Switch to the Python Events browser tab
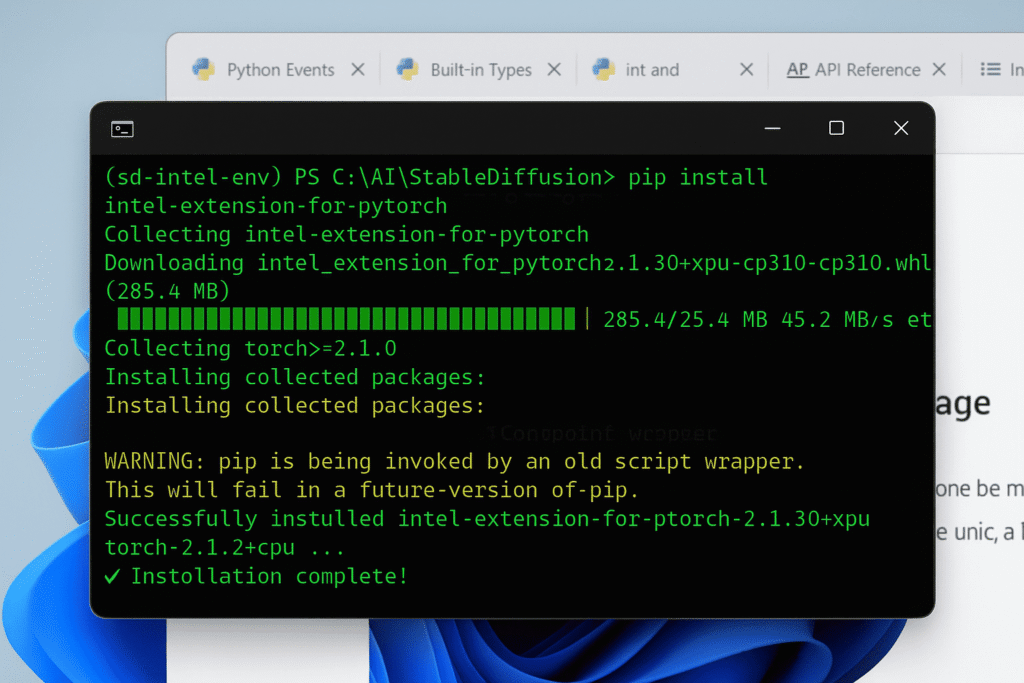Image resolution: width=1024 pixels, height=683 pixels. tap(280, 70)
